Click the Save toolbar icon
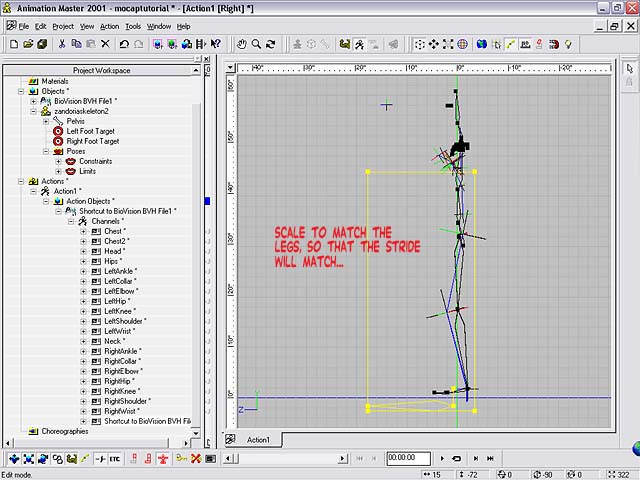 tap(42, 44)
